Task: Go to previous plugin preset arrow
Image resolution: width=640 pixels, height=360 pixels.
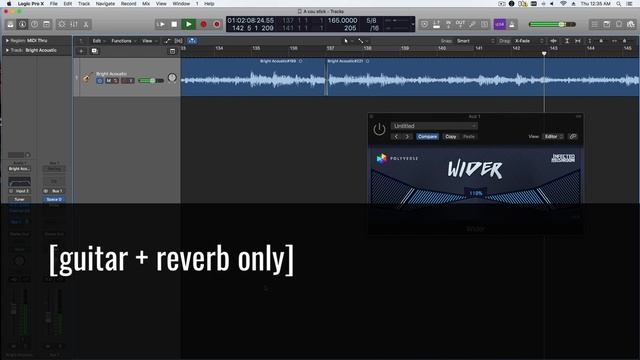Action: point(396,137)
